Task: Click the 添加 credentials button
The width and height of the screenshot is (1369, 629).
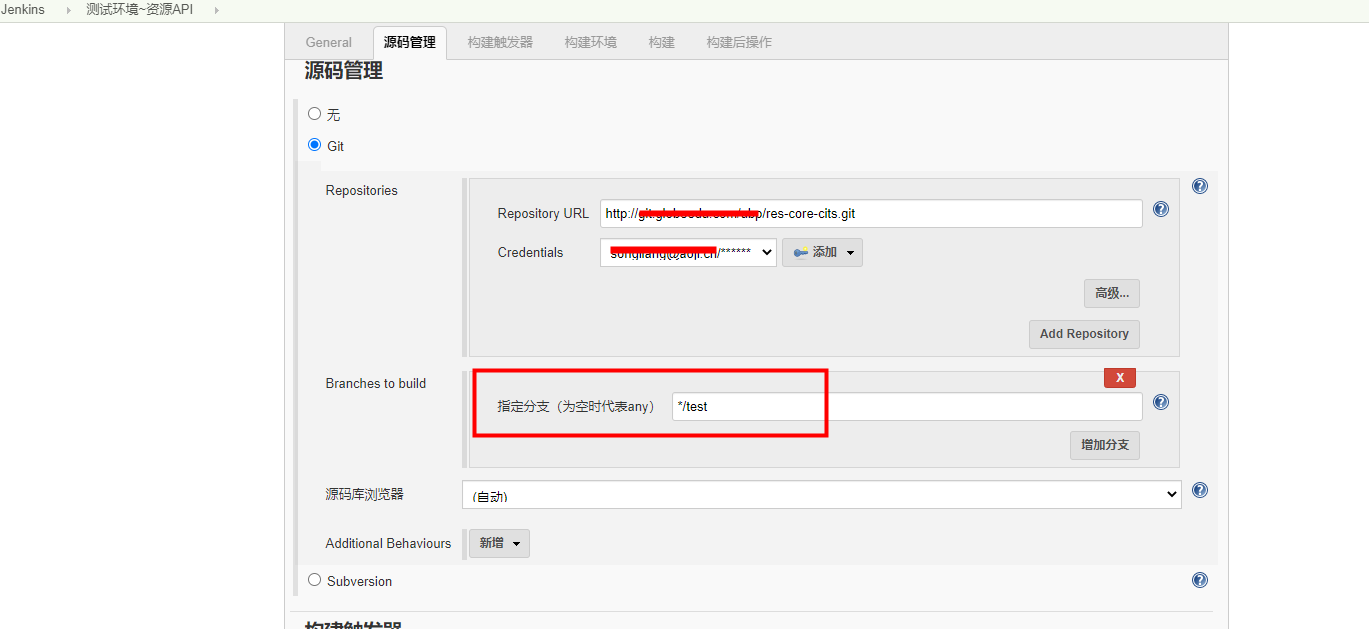Action: click(x=822, y=253)
